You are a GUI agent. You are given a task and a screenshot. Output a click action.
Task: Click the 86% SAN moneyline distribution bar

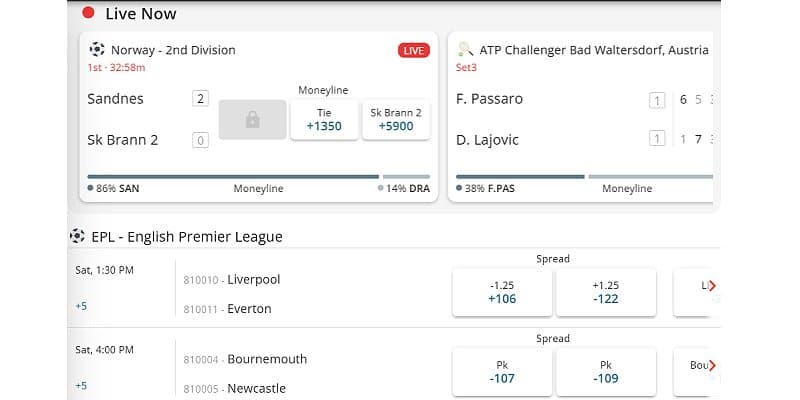pyautogui.click(x=232, y=177)
